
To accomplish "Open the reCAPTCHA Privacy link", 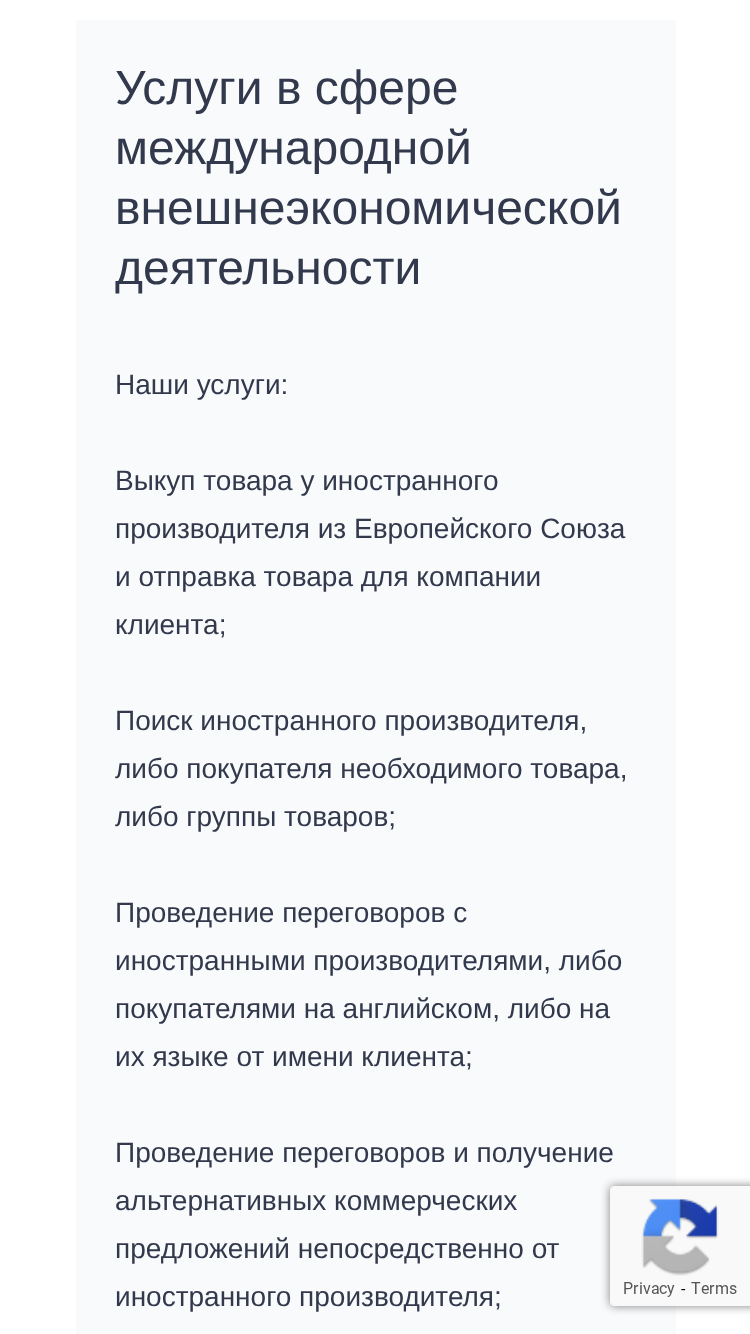I will coord(648,1288).
